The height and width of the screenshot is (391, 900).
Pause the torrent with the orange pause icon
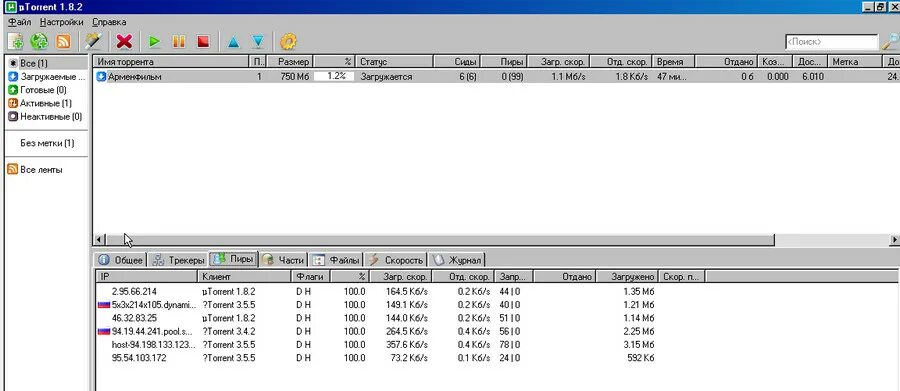[x=179, y=41]
